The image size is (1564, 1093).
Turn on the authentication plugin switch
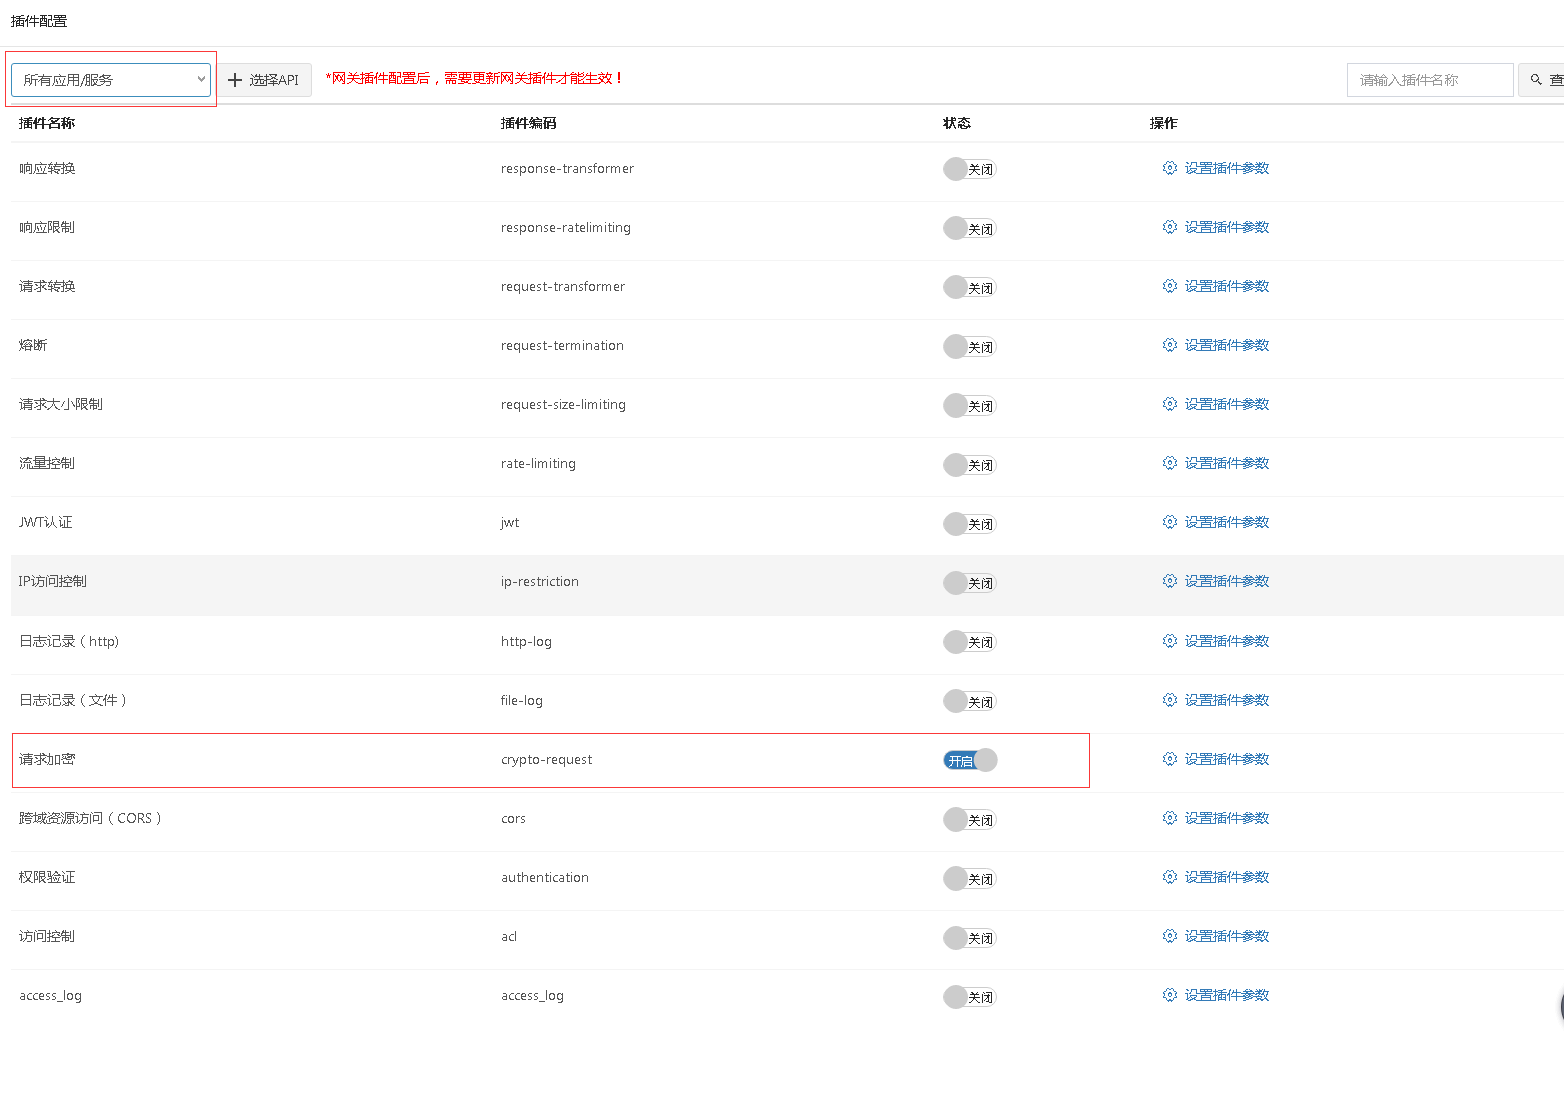[x=970, y=879]
